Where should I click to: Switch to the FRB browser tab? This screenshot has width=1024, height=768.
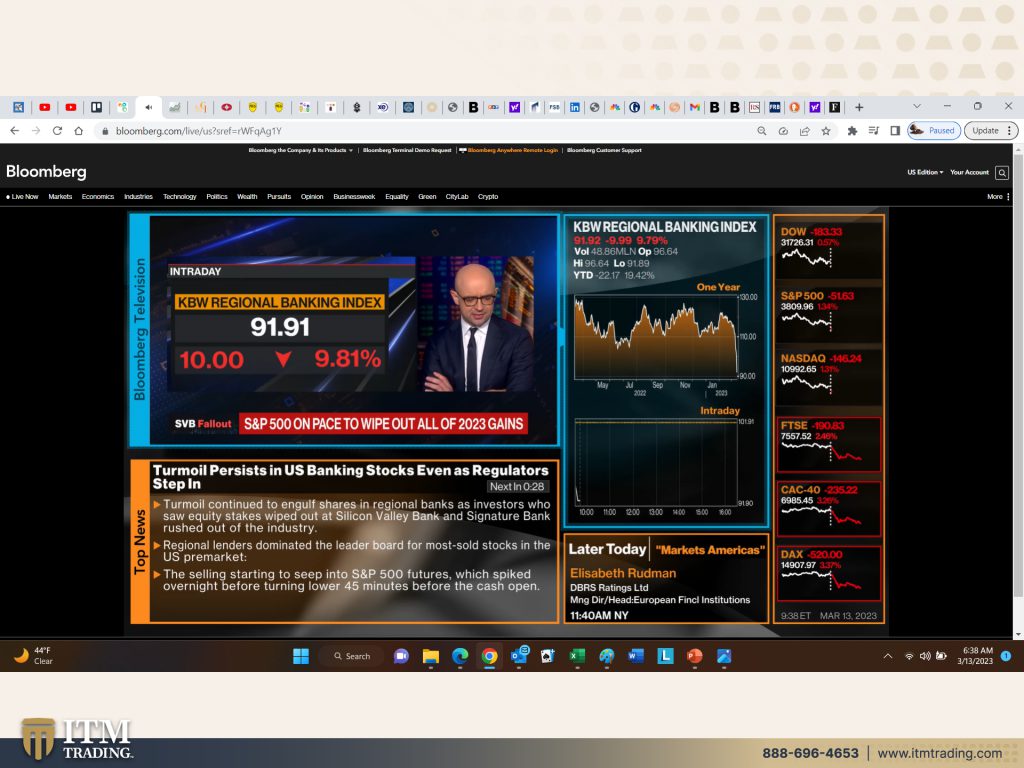pos(775,107)
